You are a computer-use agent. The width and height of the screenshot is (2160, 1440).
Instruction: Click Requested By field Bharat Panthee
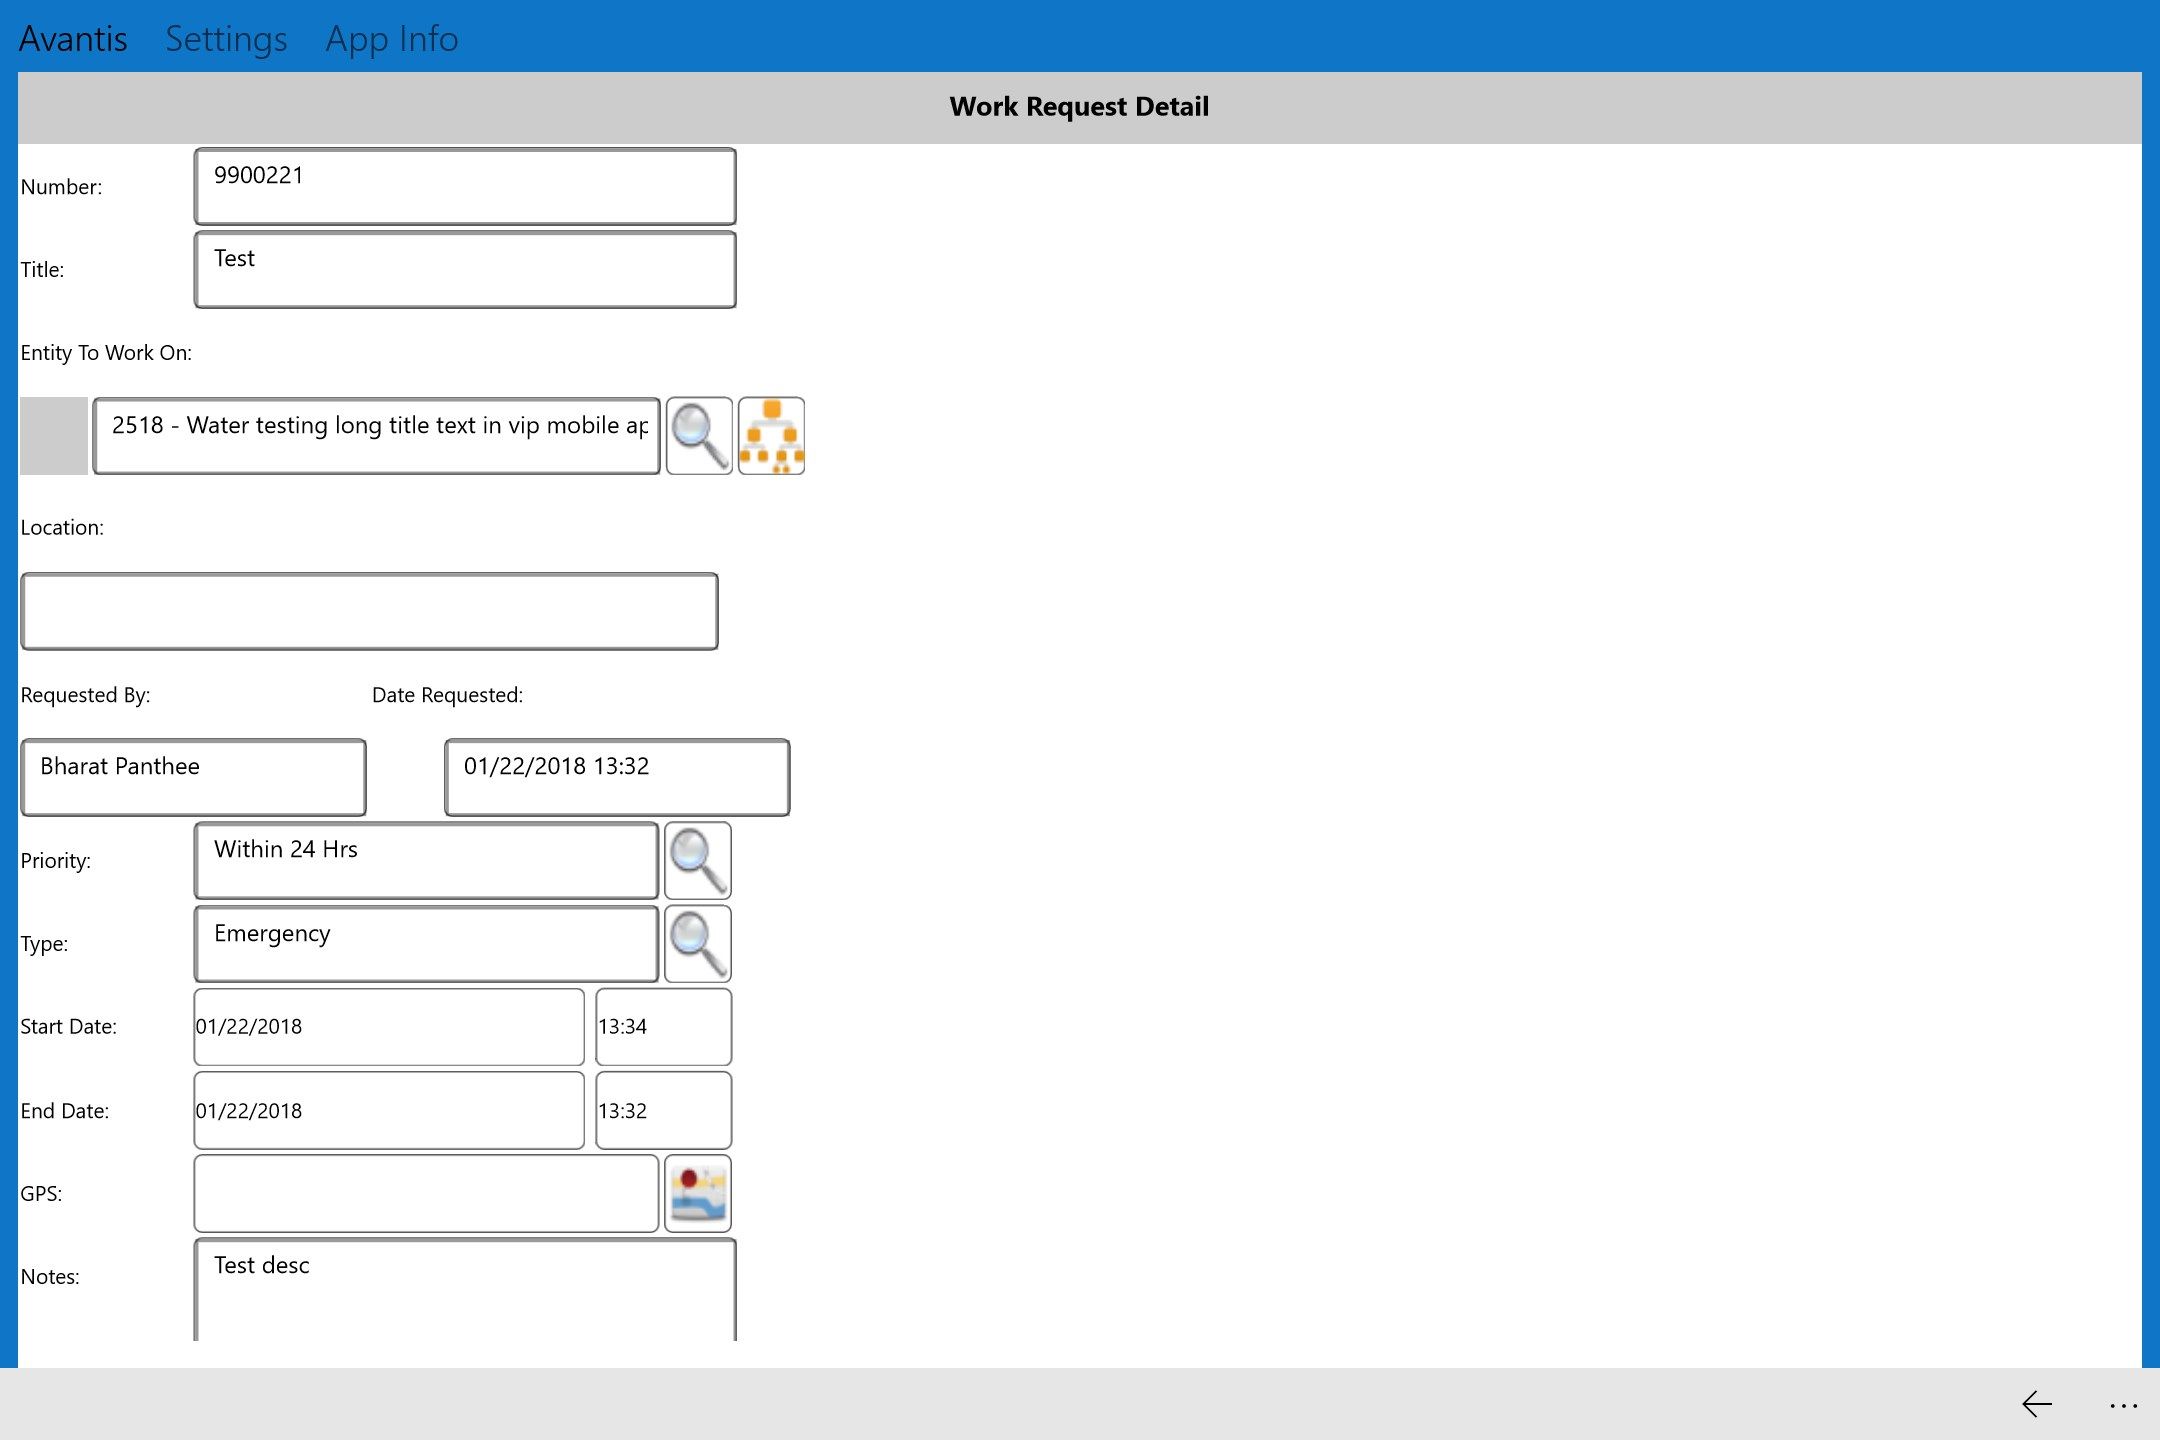[x=191, y=765]
